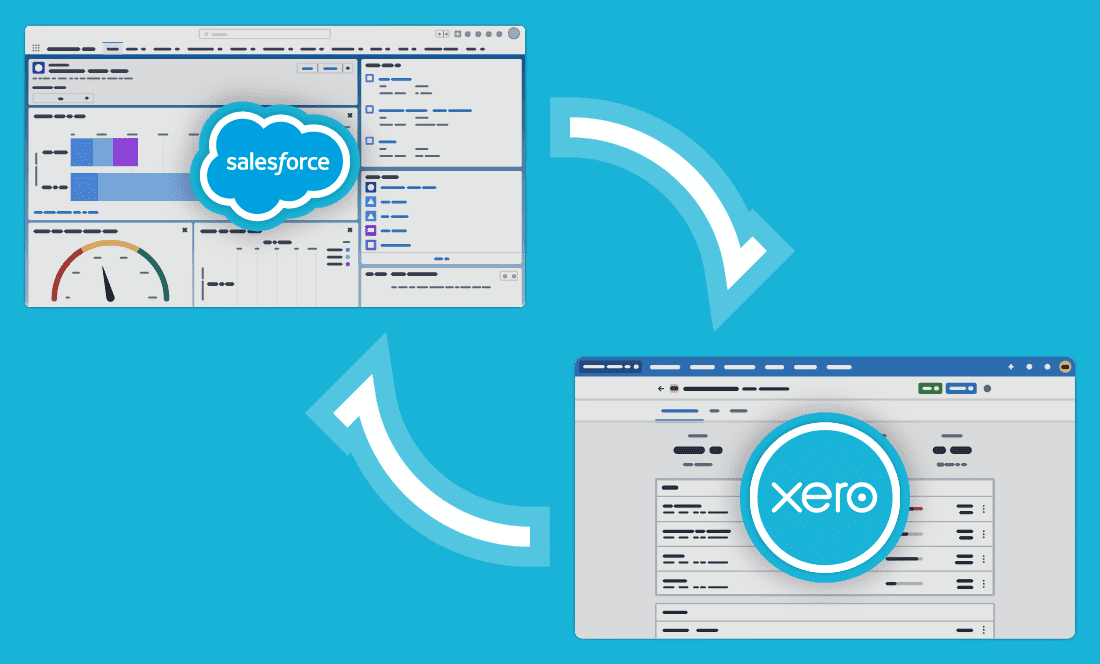Open the kebab menu on the second Xero table row

tap(984, 534)
